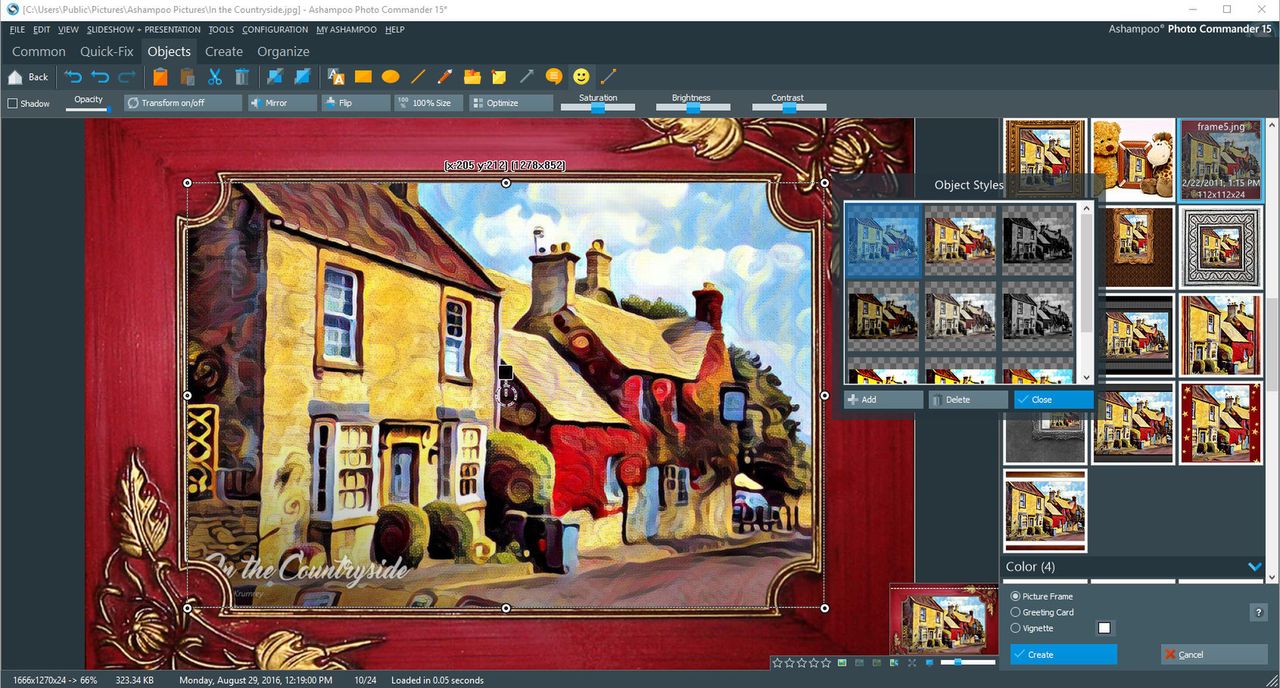Select the pencil drawing tool
Viewport: 1280px width, 688px height.
445,77
